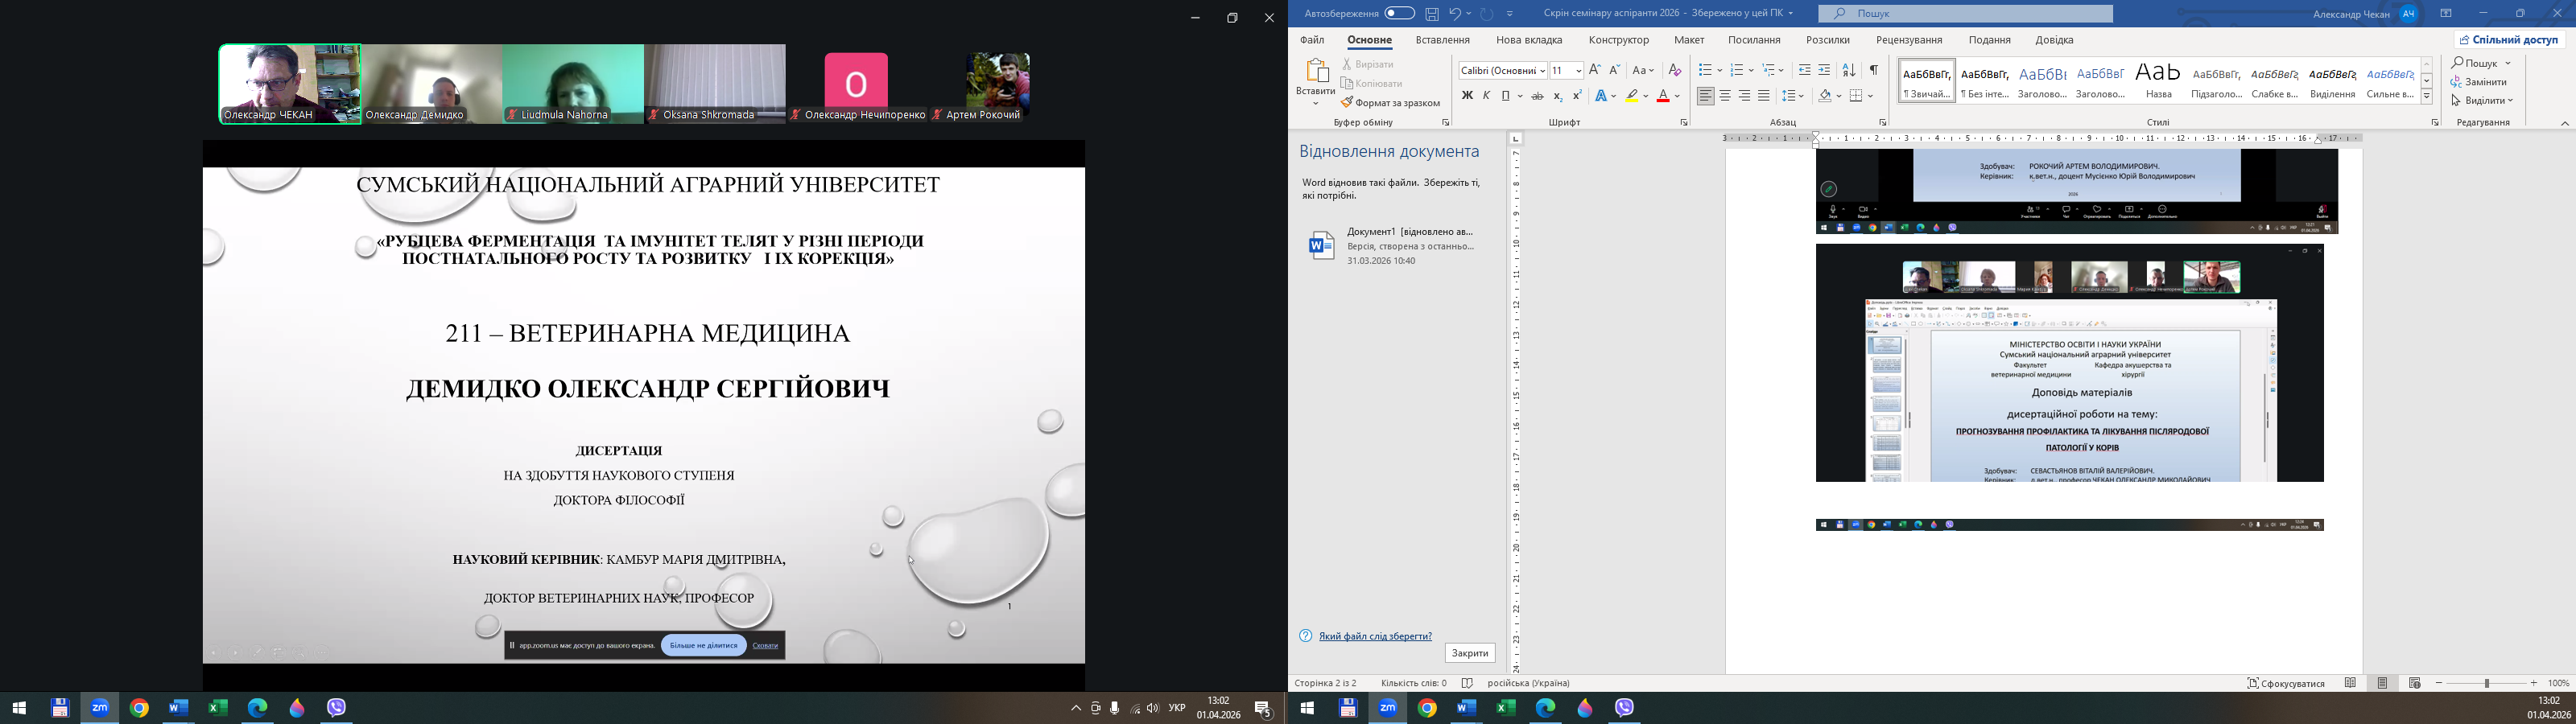Click the Закрити button in recovery pane
2576x724 pixels.
1469,653
